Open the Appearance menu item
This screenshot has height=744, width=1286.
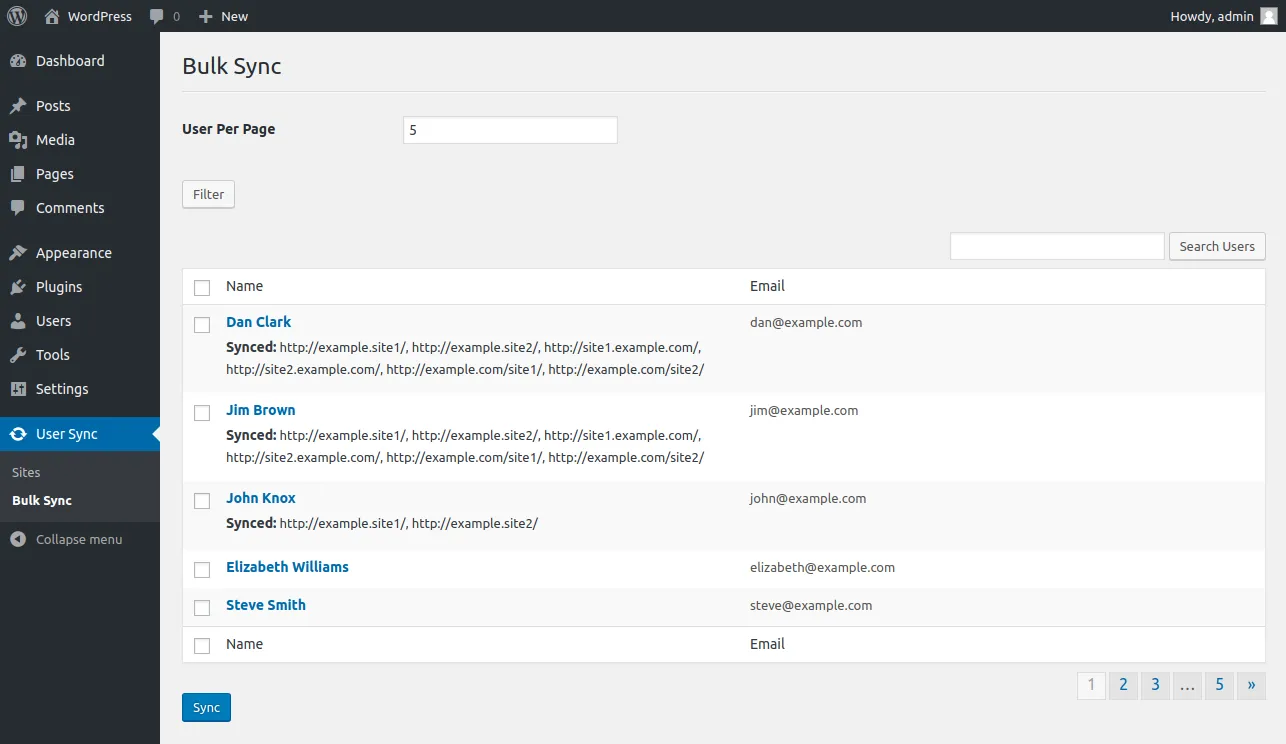pyautogui.click(x=73, y=253)
